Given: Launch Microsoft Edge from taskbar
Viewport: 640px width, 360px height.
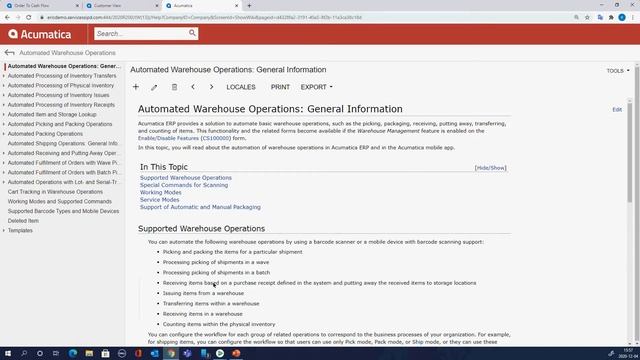Looking at the screenshot, I should (73, 353).
